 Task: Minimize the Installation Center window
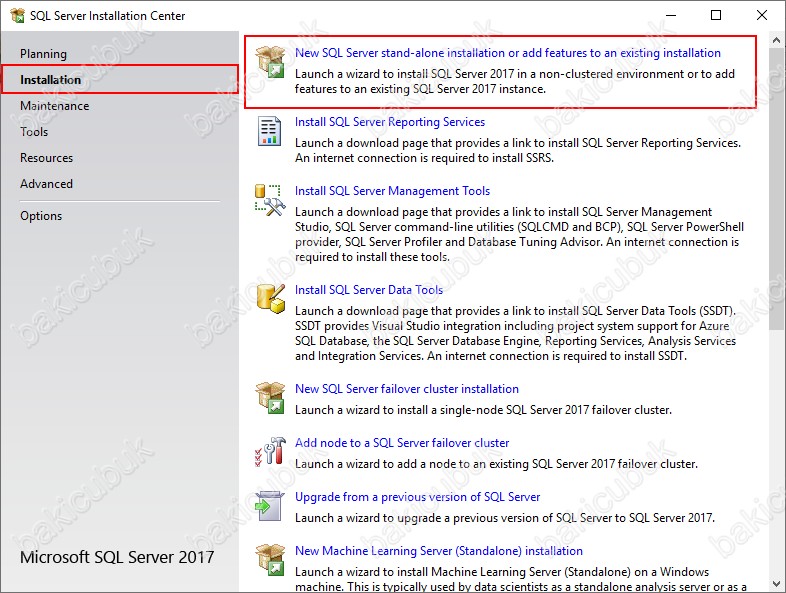(x=671, y=15)
